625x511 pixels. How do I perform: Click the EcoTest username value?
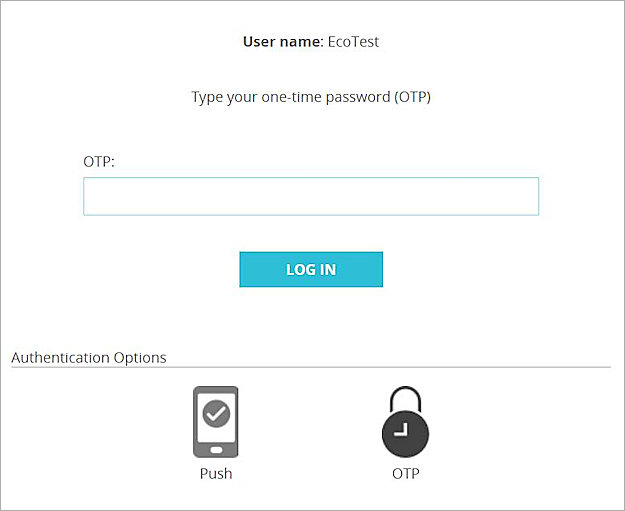coord(353,42)
